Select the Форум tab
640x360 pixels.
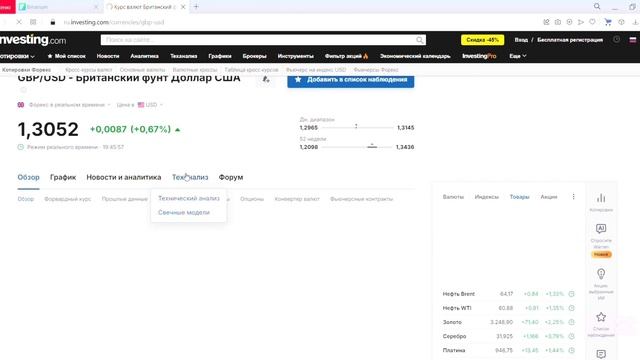pyautogui.click(x=231, y=178)
